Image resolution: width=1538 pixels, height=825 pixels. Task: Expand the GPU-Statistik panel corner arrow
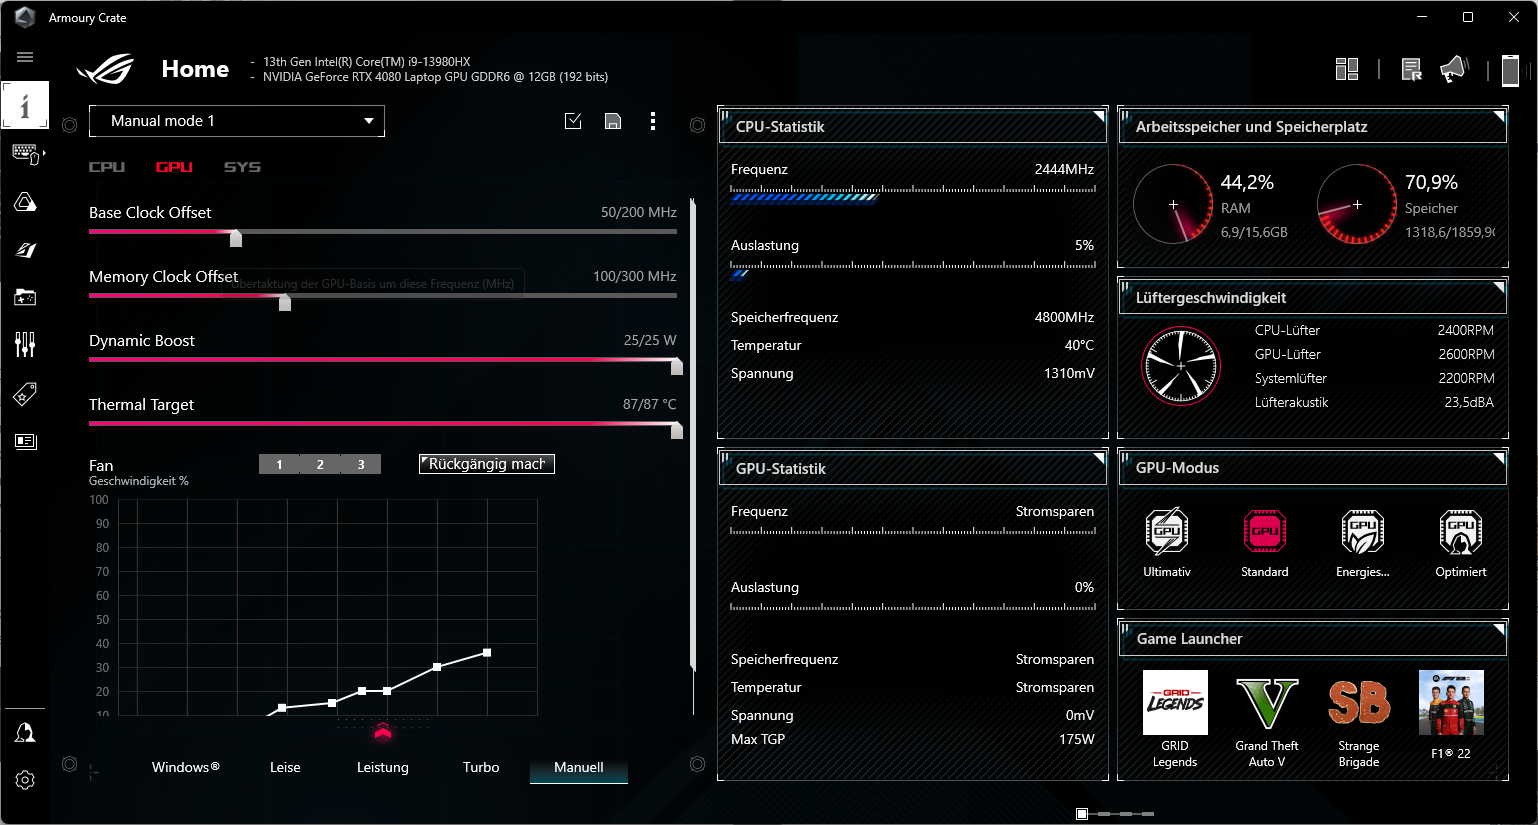point(1099,459)
